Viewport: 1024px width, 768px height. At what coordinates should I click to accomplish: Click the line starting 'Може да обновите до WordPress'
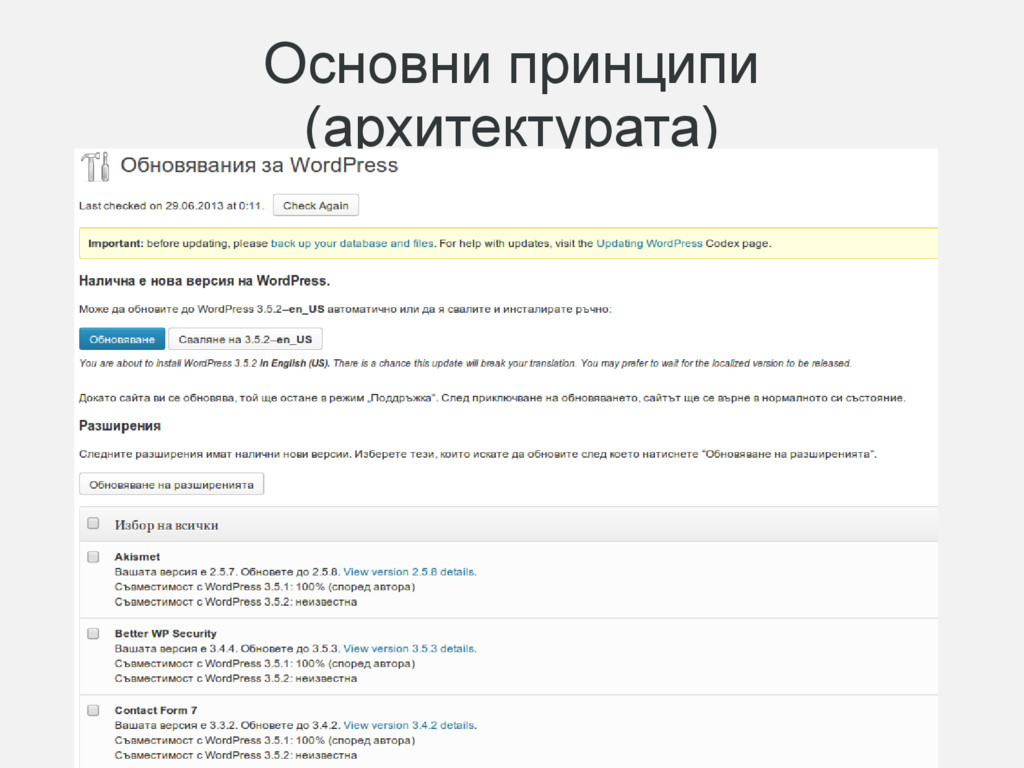click(x=345, y=309)
